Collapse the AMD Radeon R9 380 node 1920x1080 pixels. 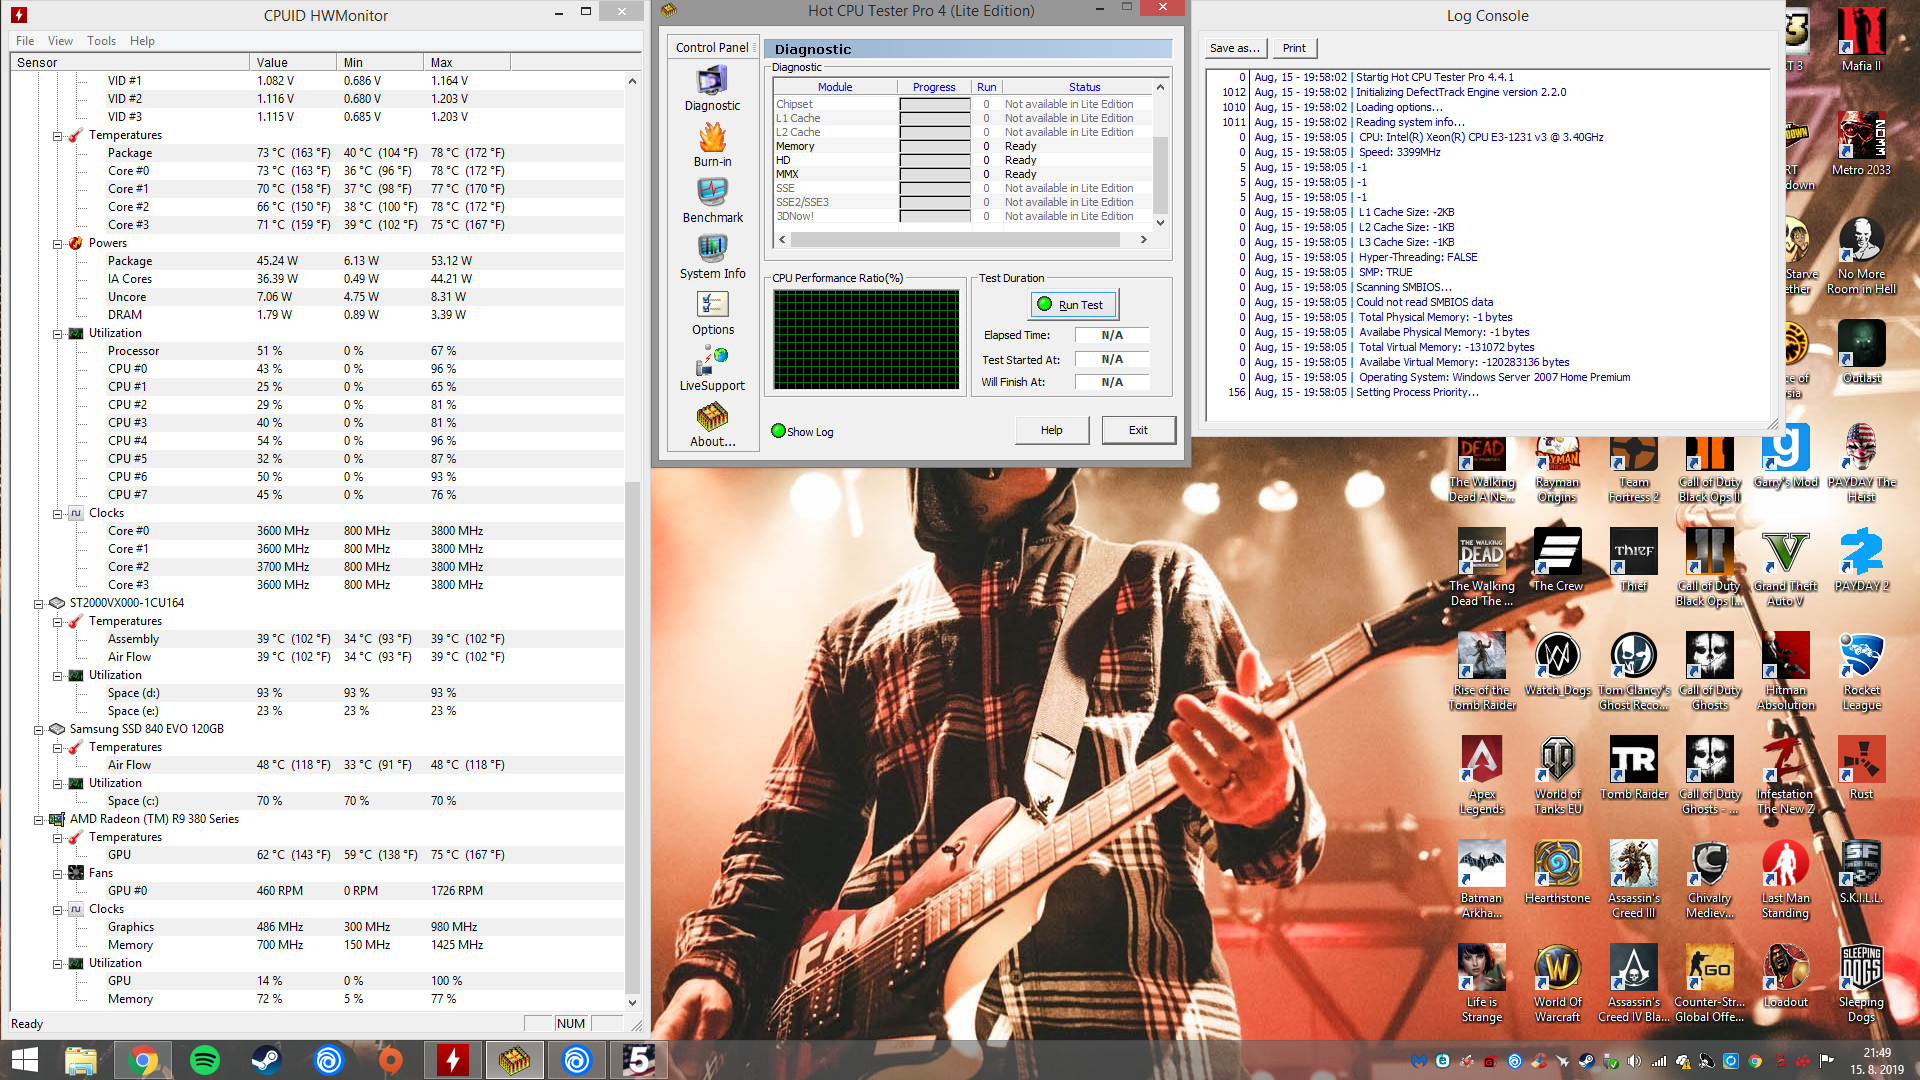click(38, 820)
